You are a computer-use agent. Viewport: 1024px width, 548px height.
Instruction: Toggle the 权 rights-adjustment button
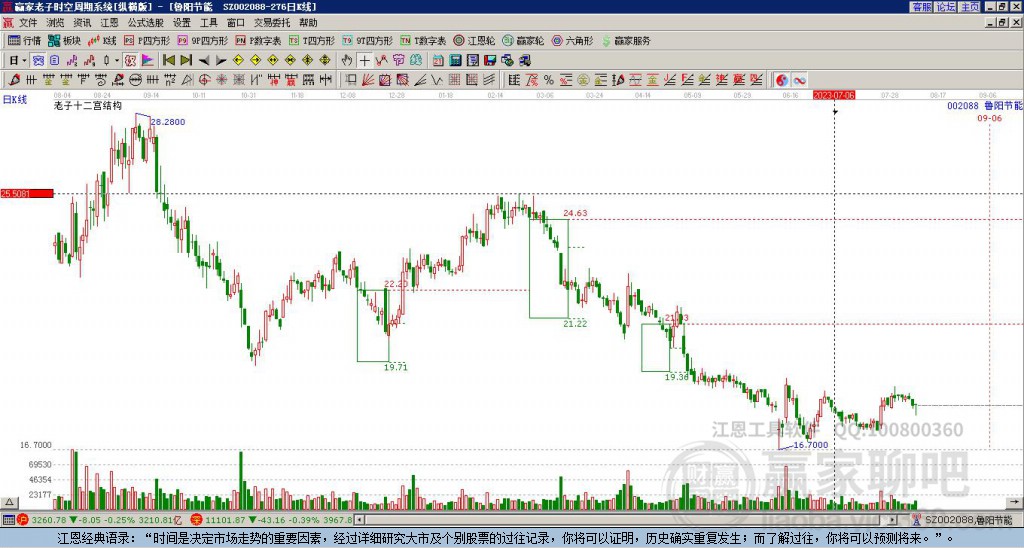pos(130,61)
